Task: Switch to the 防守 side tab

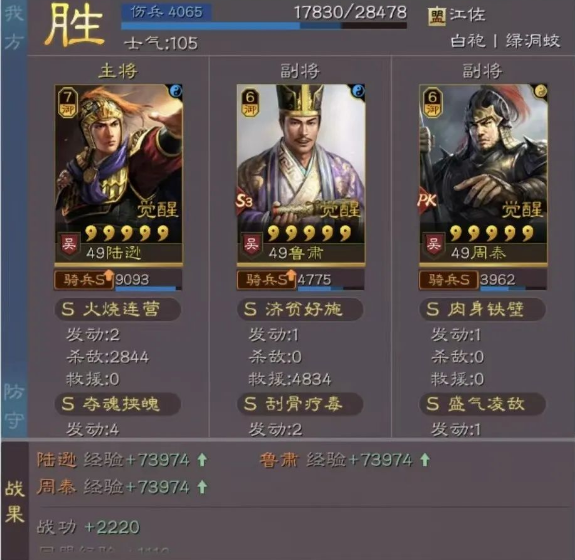Action: click(14, 406)
